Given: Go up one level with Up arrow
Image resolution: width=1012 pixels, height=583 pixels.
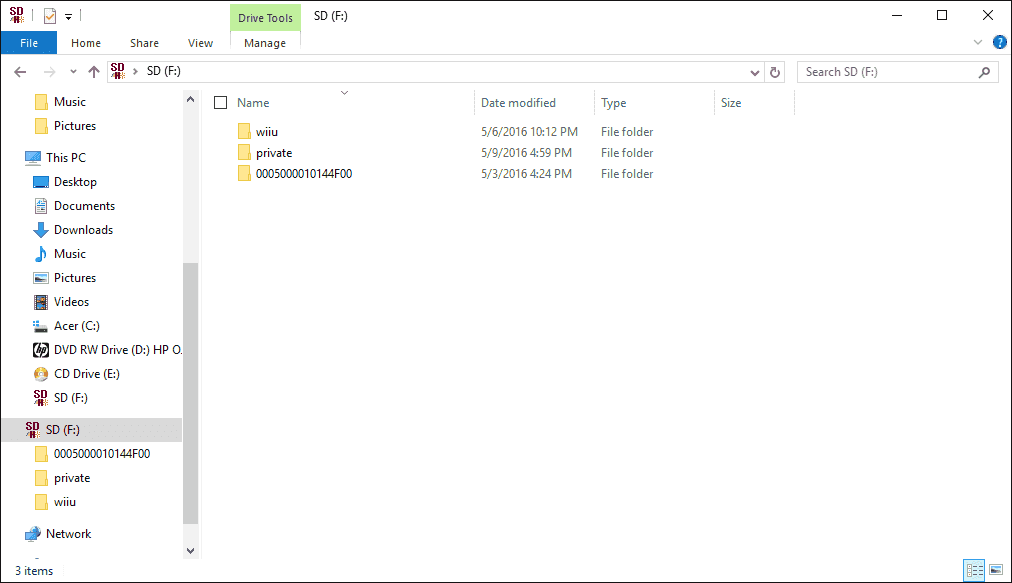Looking at the screenshot, I should pyautogui.click(x=94, y=72).
